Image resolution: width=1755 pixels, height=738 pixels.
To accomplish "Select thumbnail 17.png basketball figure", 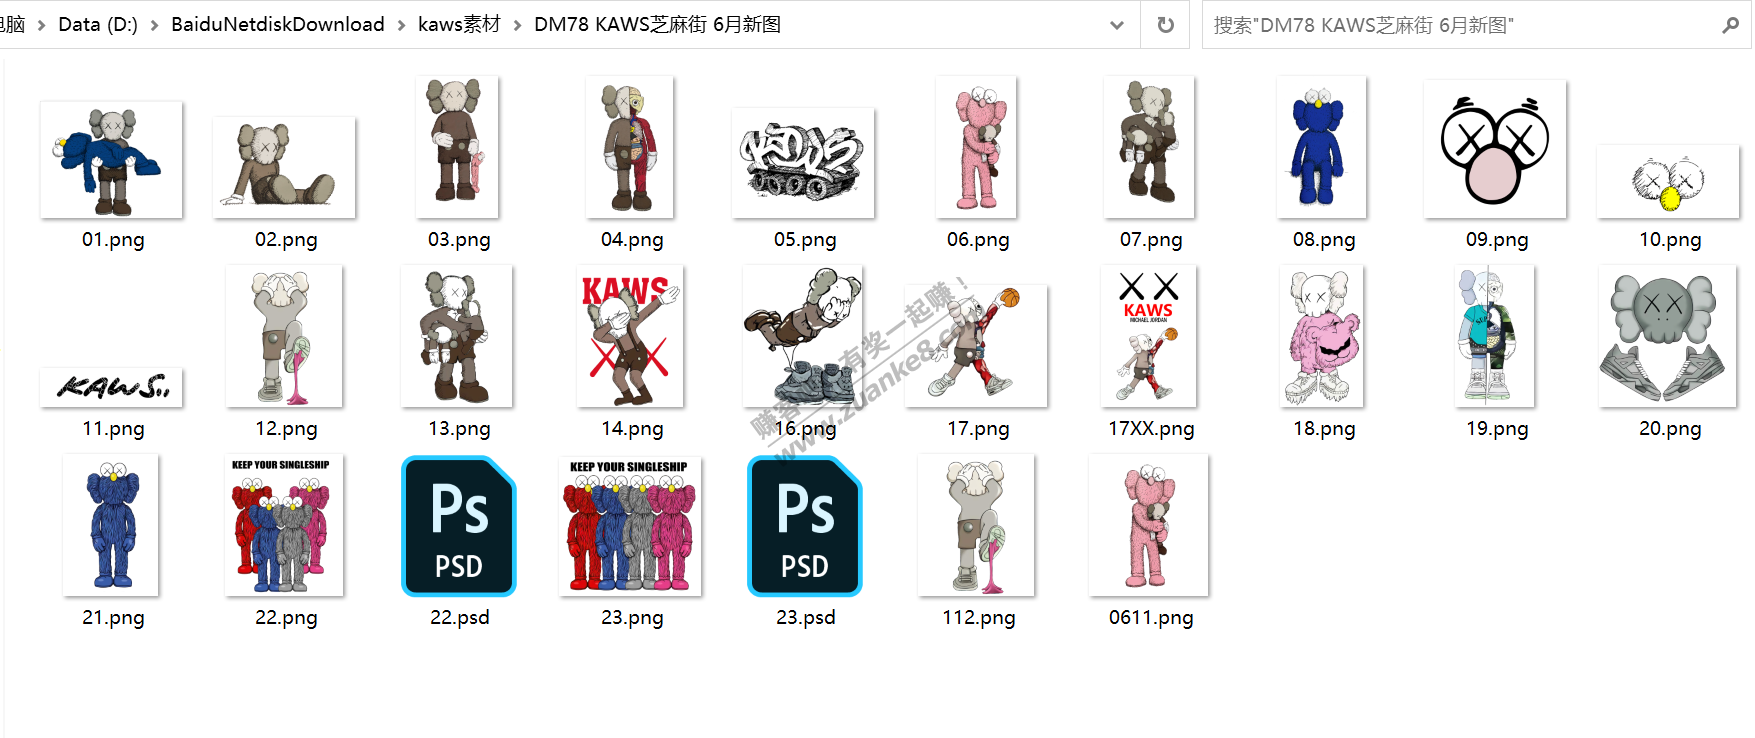I will pos(977,346).
